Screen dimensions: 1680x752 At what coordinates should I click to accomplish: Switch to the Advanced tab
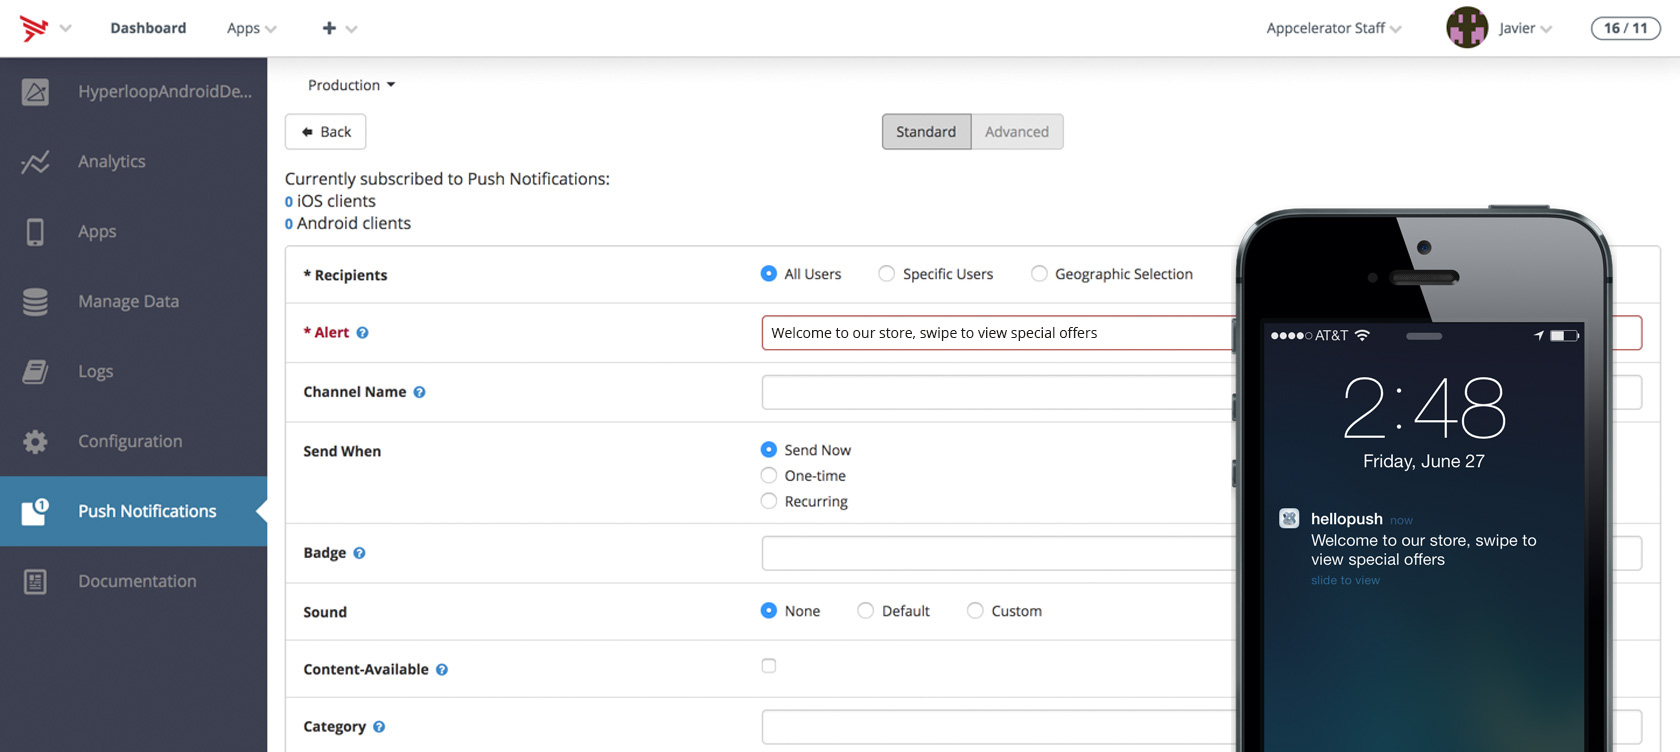pyautogui.click(x=1017, y=132)
